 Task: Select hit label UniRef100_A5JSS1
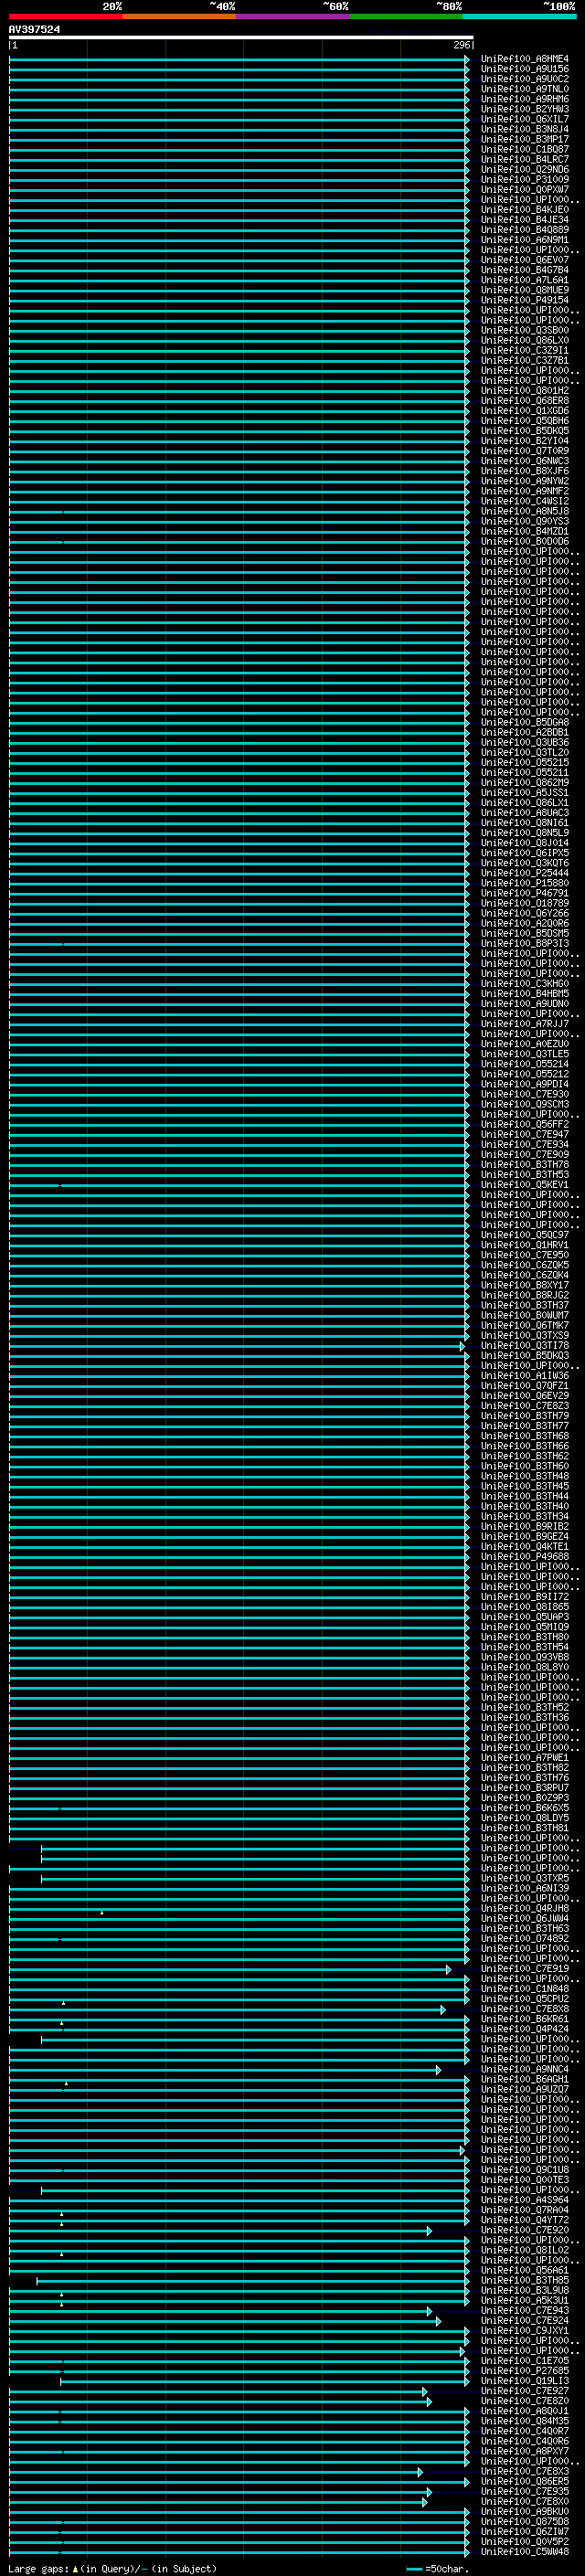pyautogui.click(x=525, y=792)
